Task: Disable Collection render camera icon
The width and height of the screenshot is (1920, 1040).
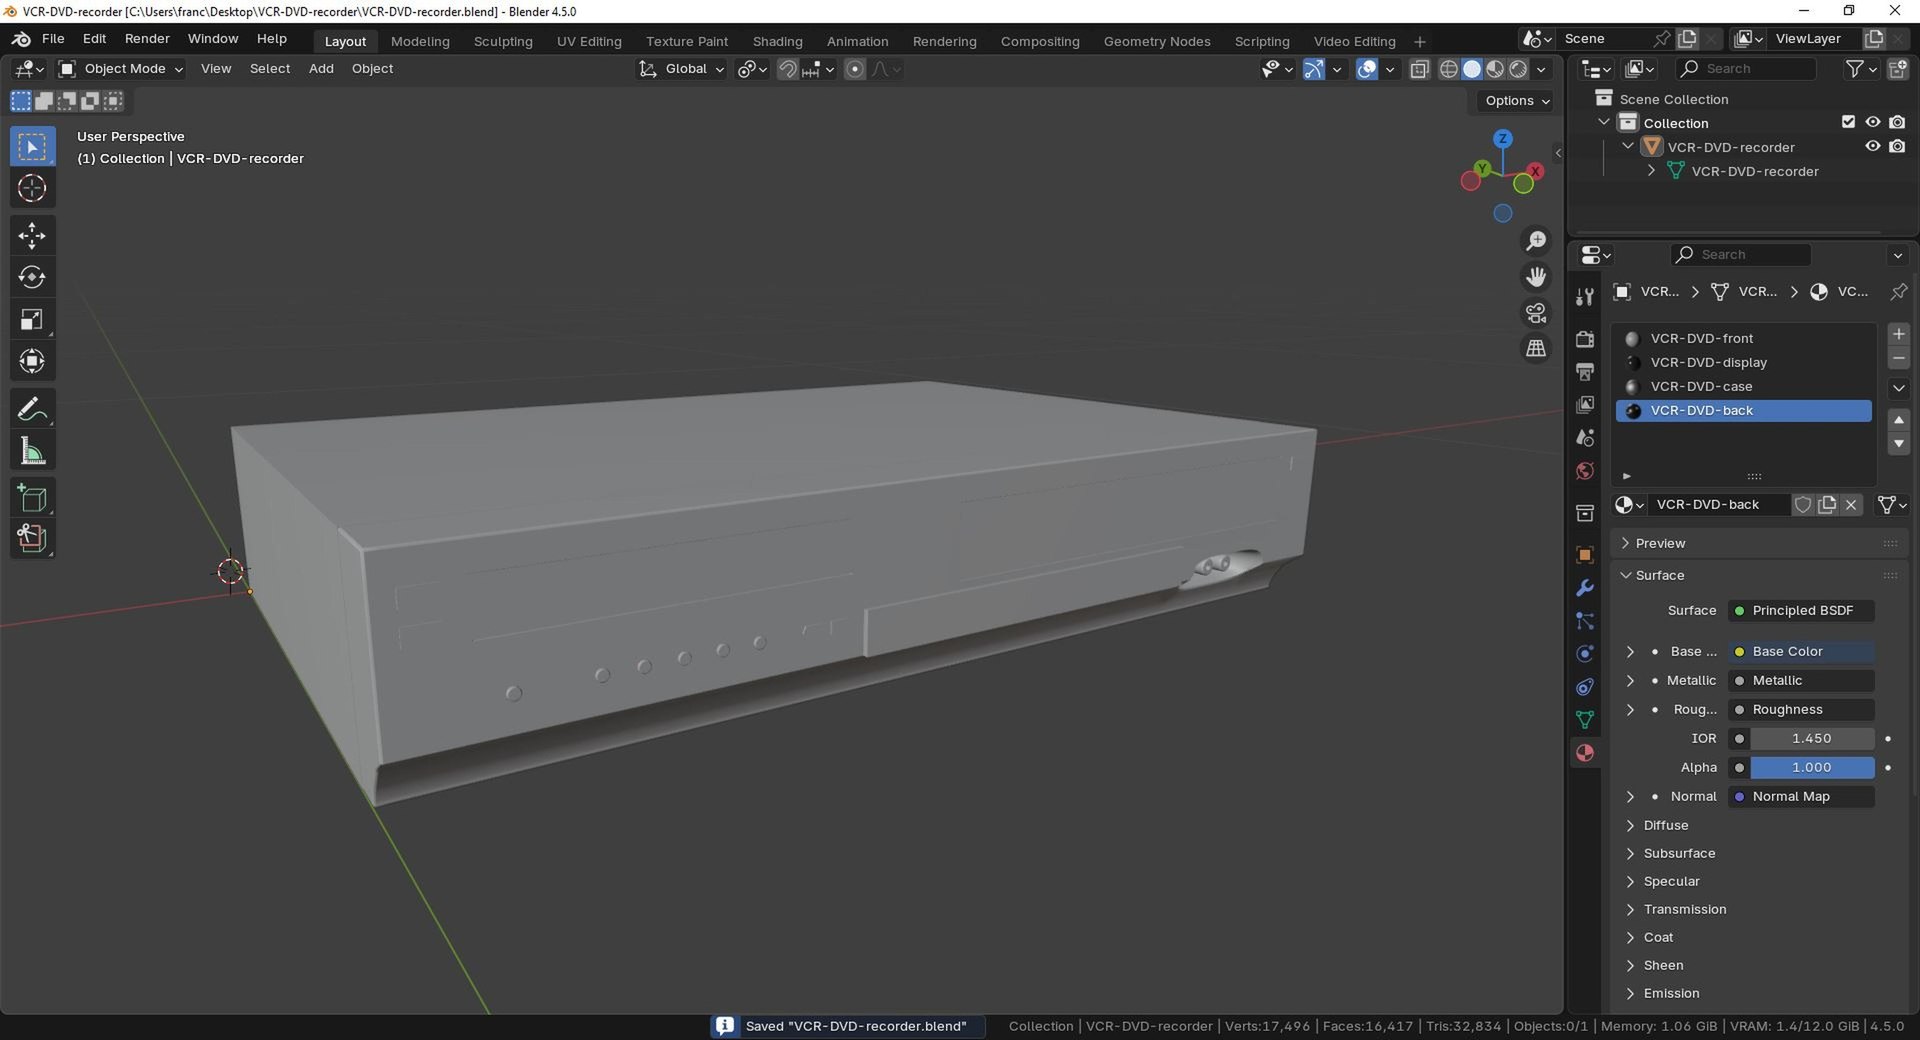Action: click(x=1897, y=122)
